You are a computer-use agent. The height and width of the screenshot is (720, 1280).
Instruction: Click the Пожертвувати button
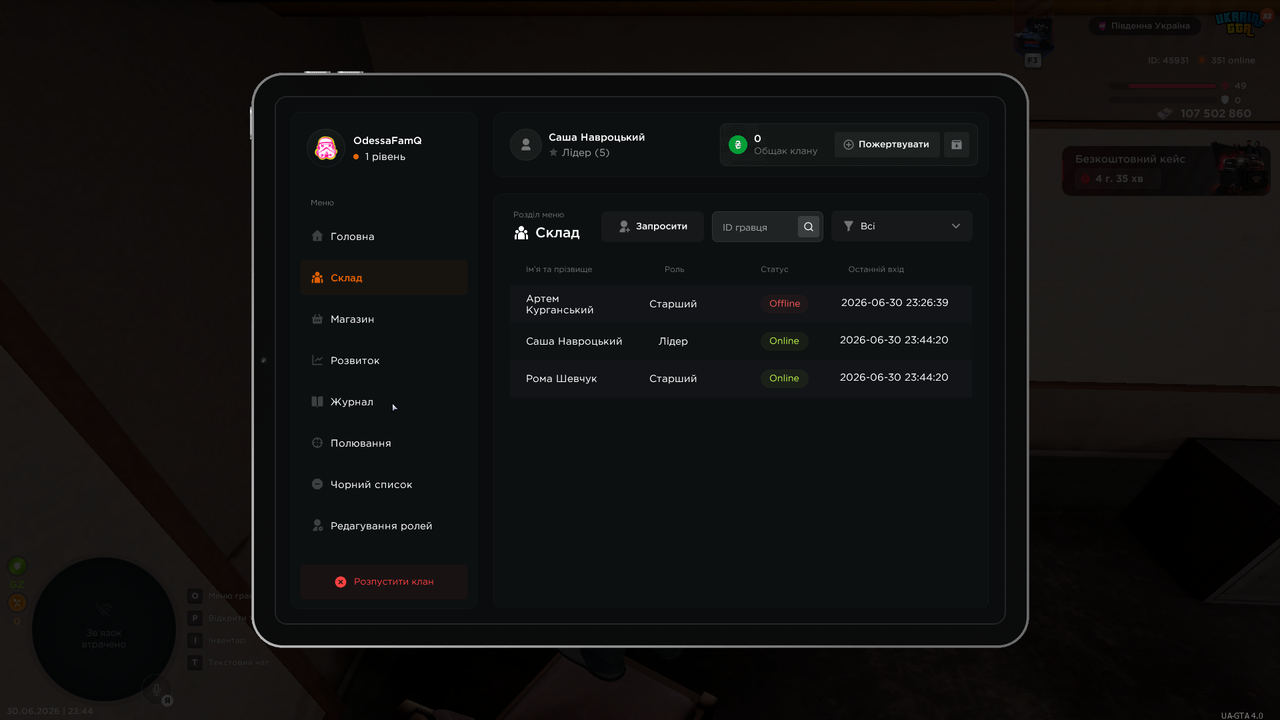click(x=887, y=145)
